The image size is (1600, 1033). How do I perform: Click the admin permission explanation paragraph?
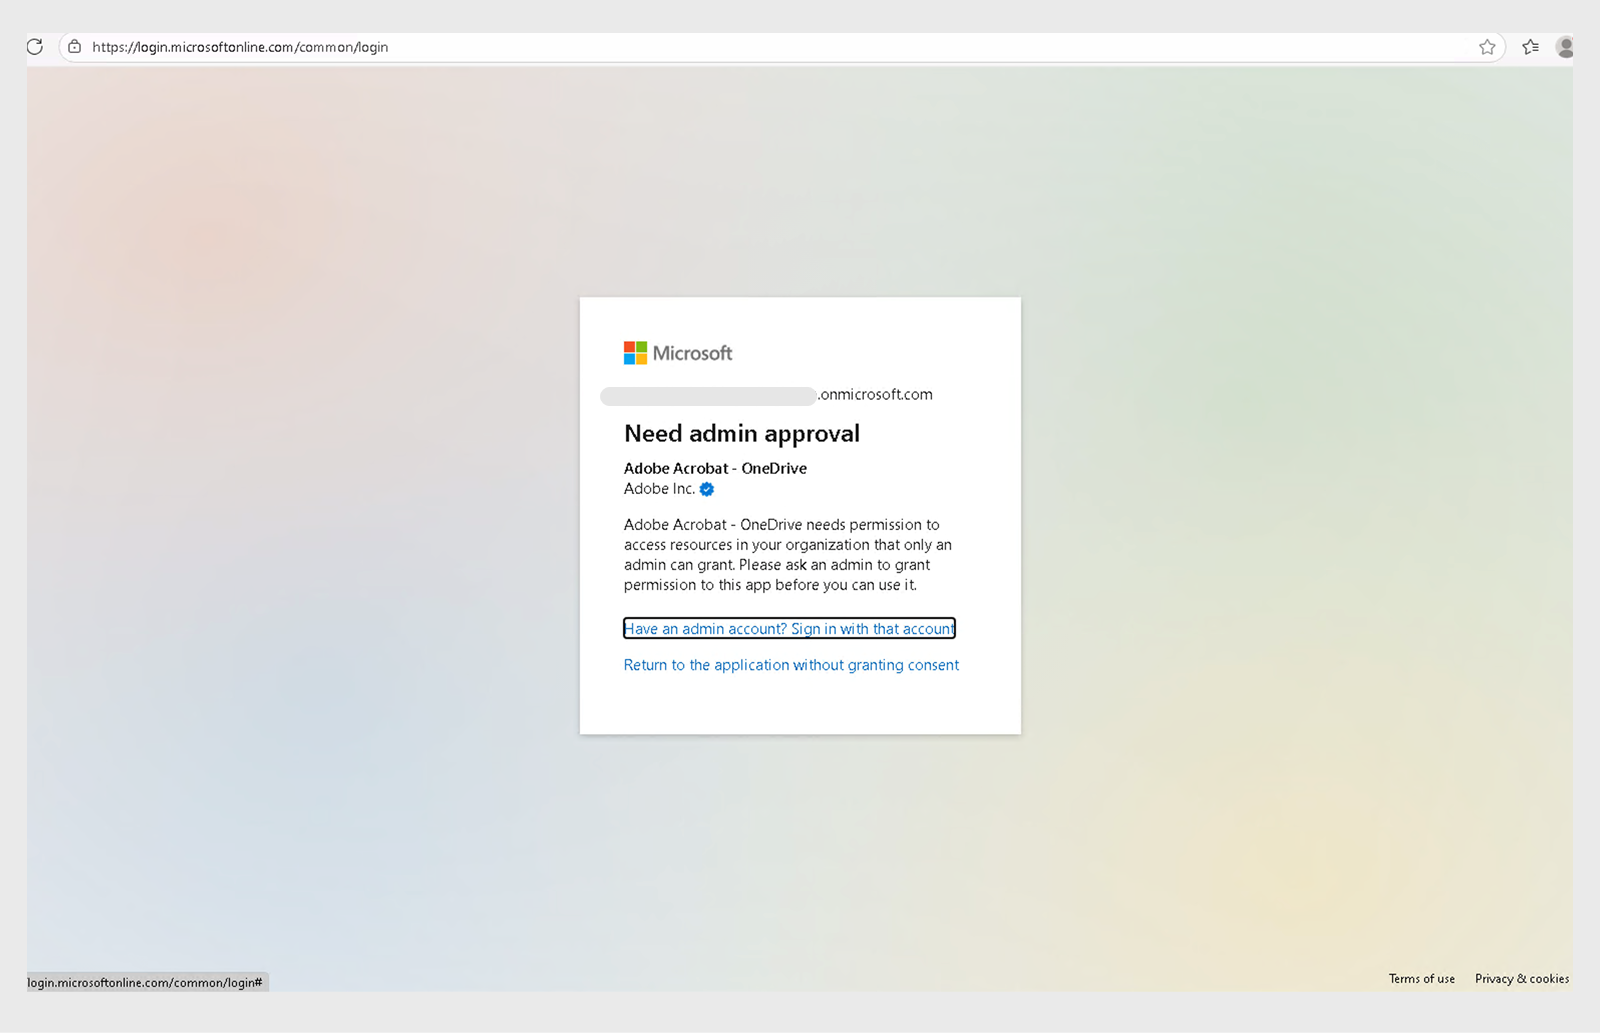coord(787,555)
